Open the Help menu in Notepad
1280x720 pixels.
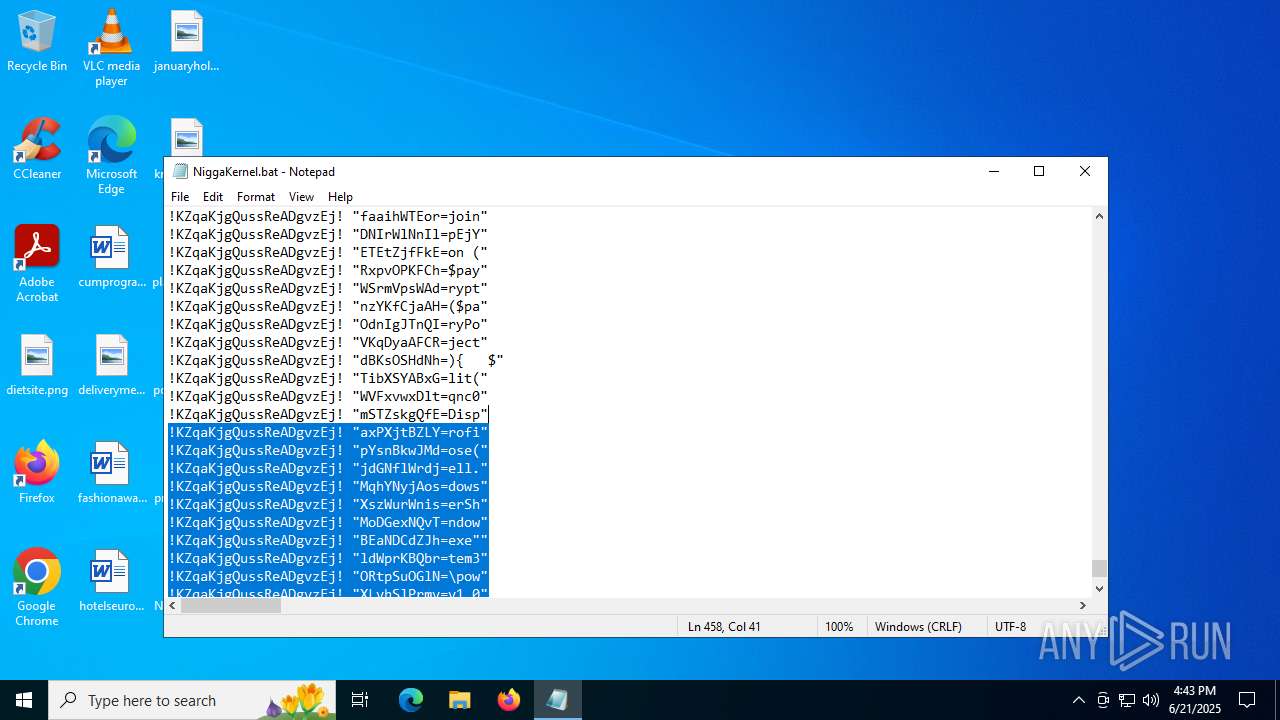point(340,197)
